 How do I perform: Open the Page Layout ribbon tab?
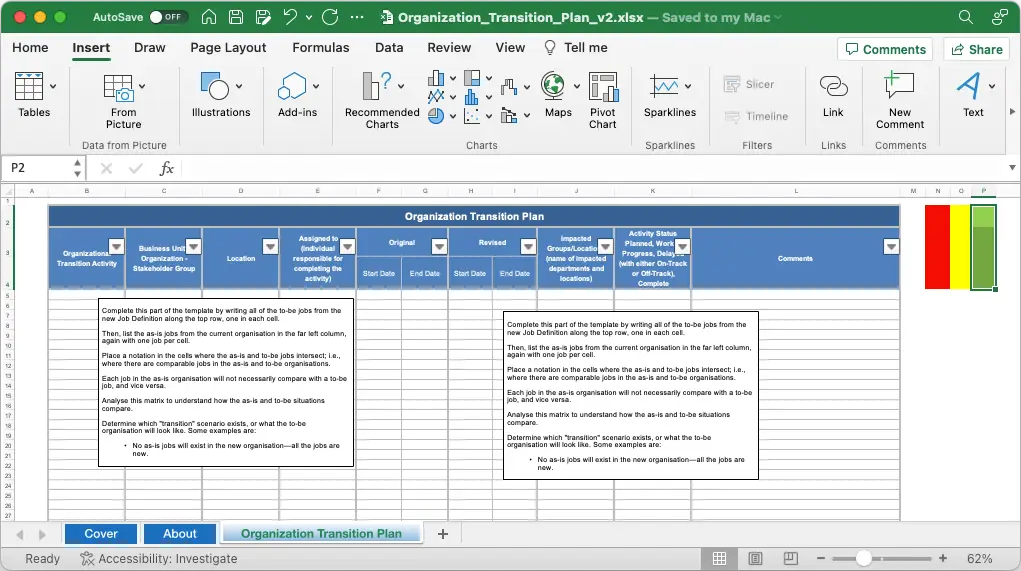click(228, 48)
